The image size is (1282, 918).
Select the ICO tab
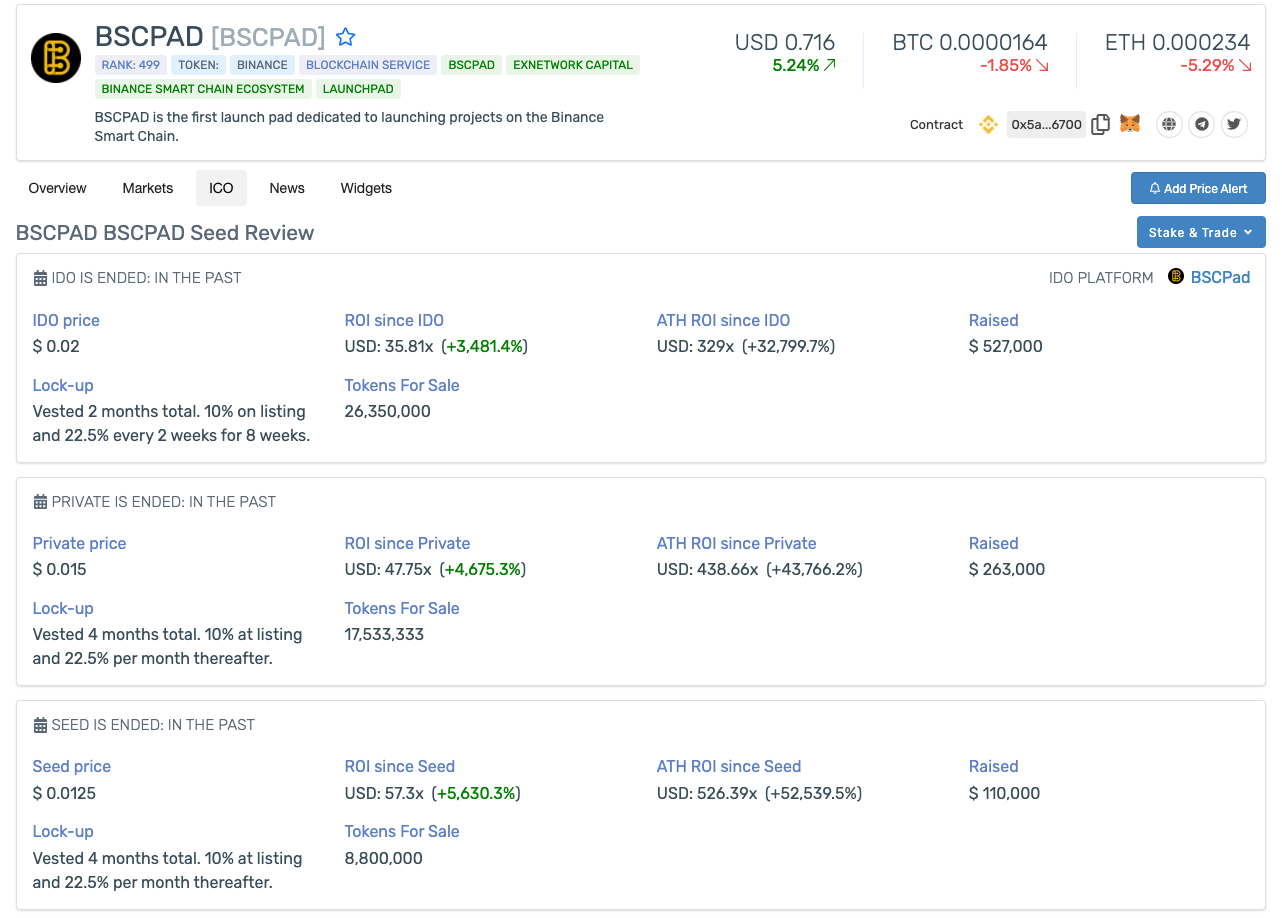pyautogui.click(x=221, y=188)
